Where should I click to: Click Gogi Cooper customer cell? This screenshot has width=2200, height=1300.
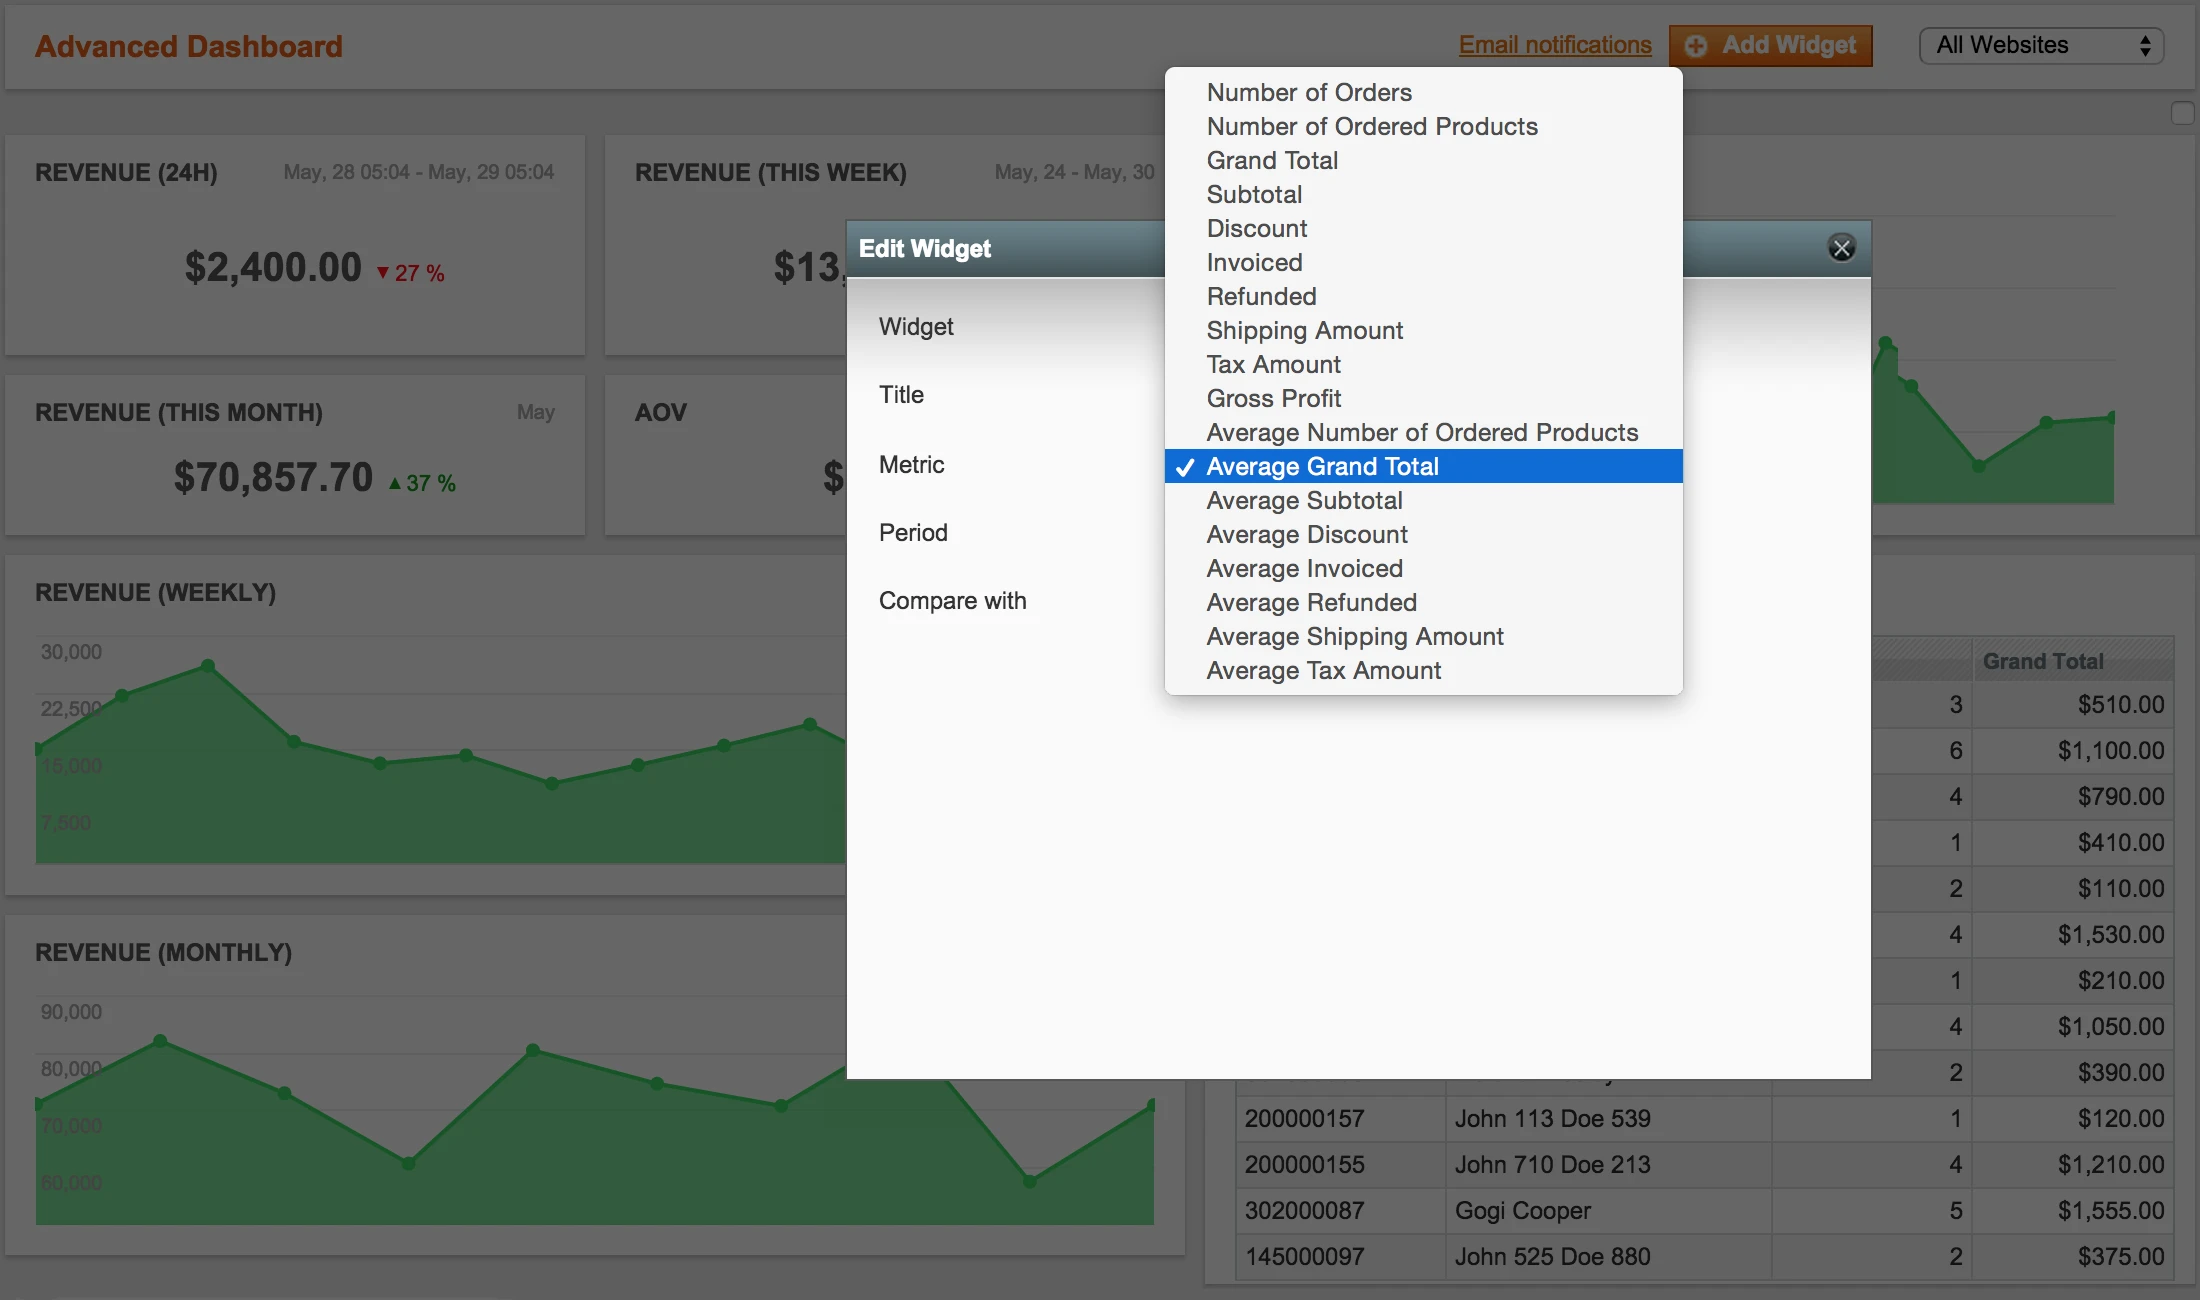[x=1522, y=1210]
